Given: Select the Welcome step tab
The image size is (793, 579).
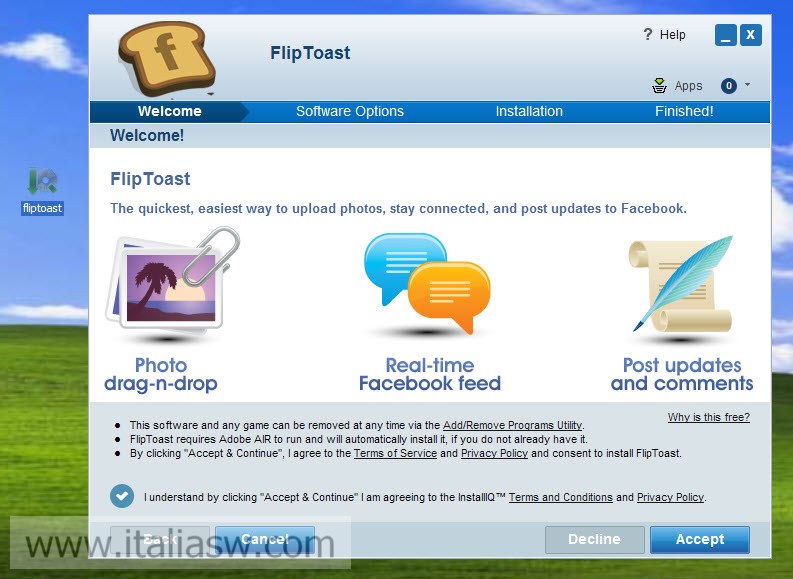Looking at the screenshot, I should (x=169, y=111).
